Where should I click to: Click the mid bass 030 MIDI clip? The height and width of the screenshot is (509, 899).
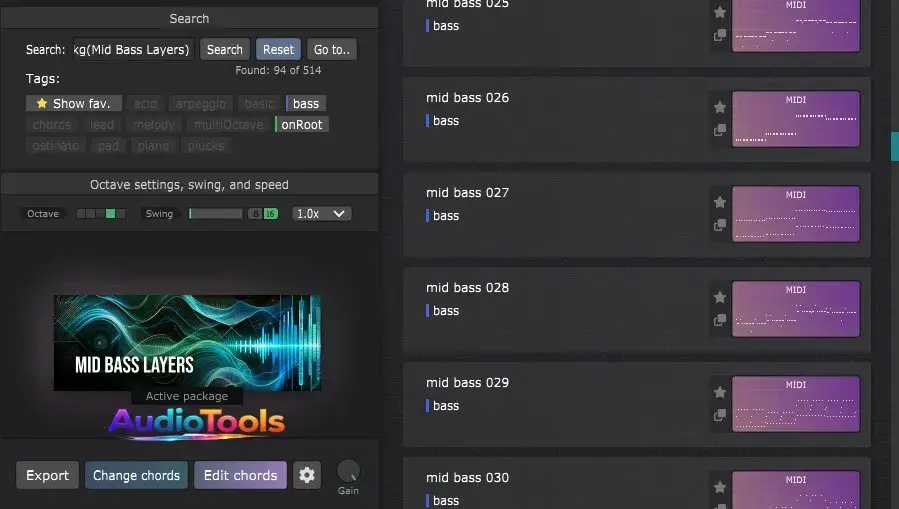pyautogui.click(x=796, y=490)
